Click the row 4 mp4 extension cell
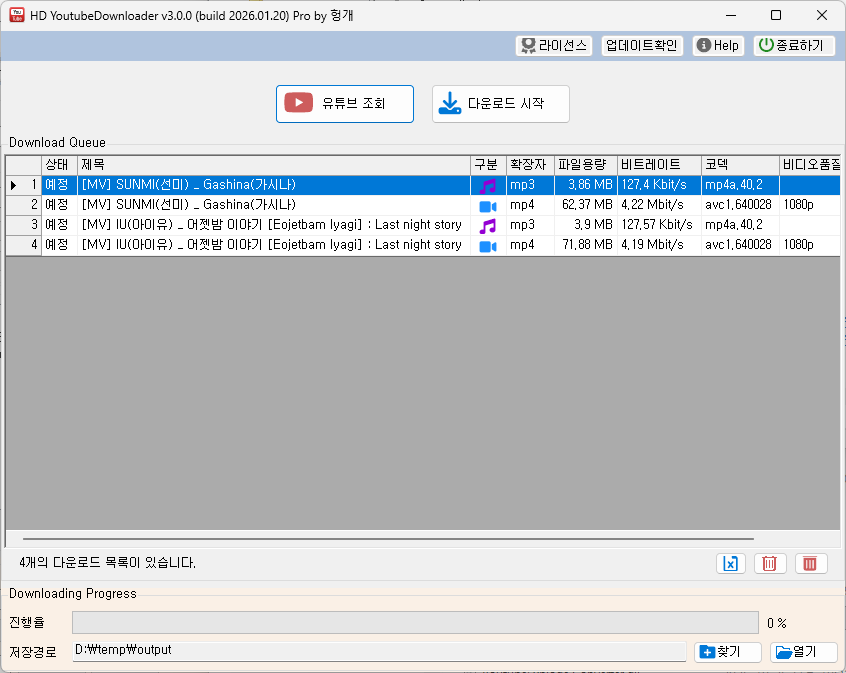Screen dimensions: 846x673 tap(530, 245)
